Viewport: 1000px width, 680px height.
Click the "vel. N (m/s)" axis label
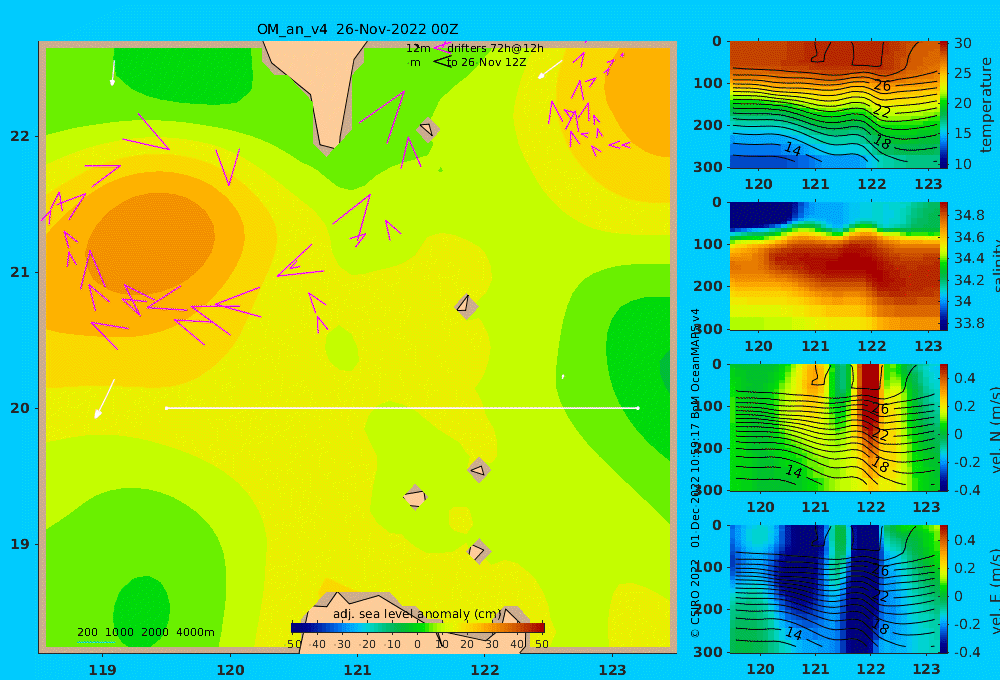point(994,429)
